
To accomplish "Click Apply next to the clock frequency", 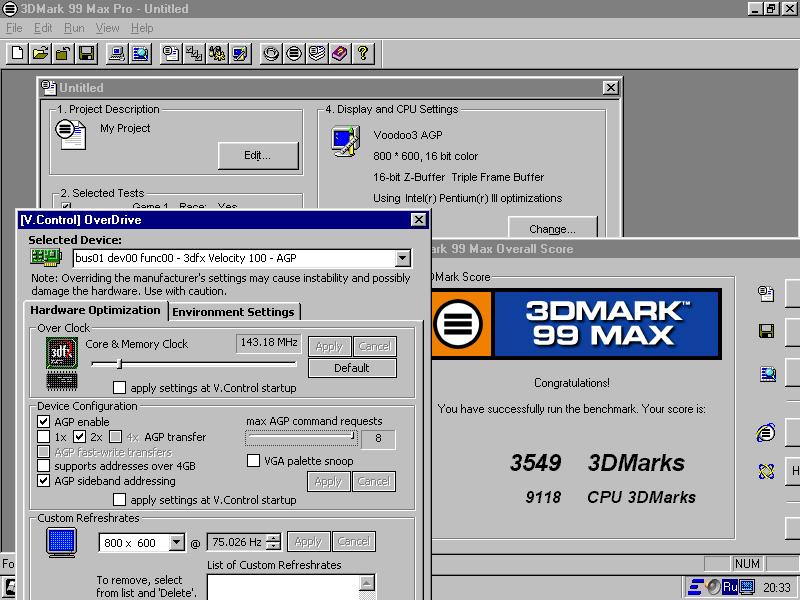I will point(329,346).
